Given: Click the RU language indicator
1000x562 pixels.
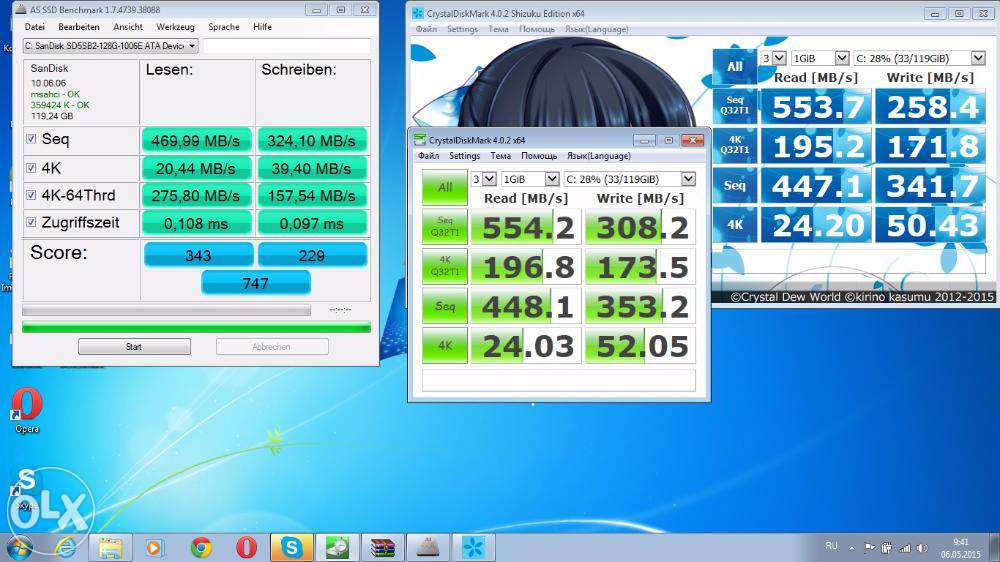Looking at the screenshot, I should (832, 546).
